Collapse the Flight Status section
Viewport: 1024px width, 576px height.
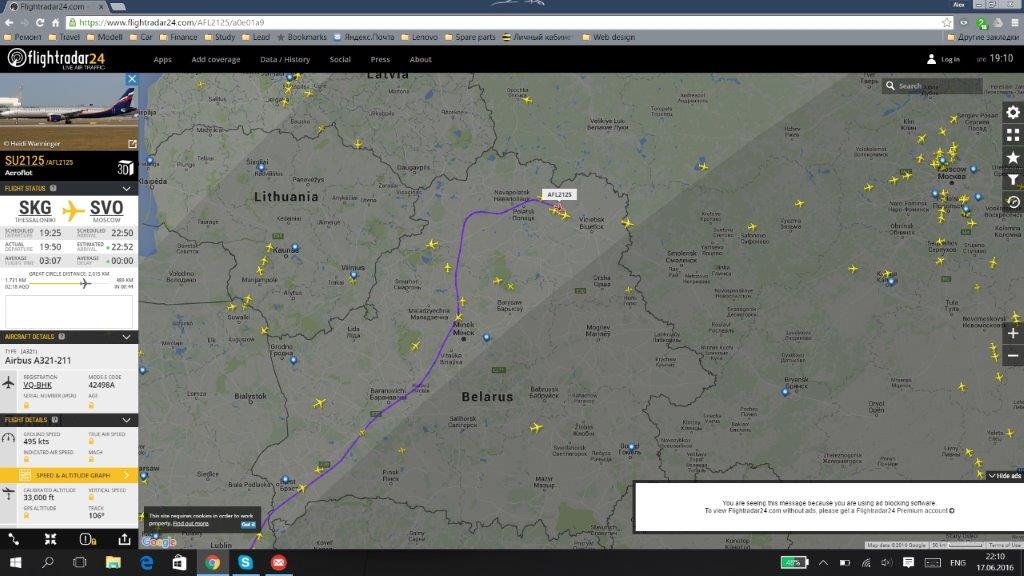coord(127,188)
